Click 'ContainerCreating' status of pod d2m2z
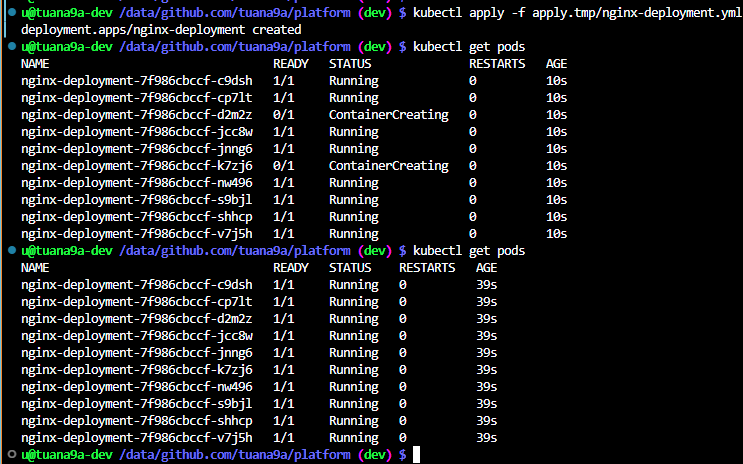 pyautogui.click(x=389, y=115)
